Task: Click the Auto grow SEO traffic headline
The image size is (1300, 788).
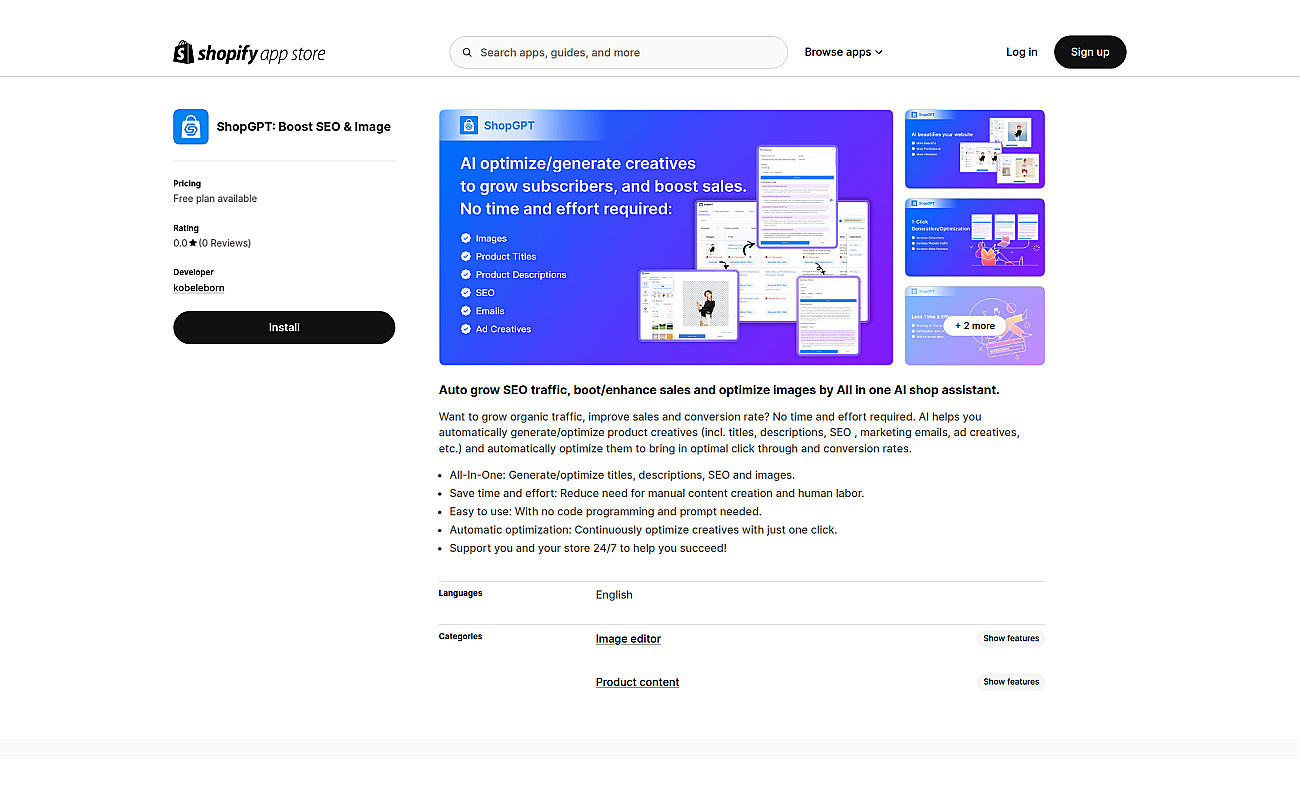Action: pyautogui.click(x=719, y=390)
